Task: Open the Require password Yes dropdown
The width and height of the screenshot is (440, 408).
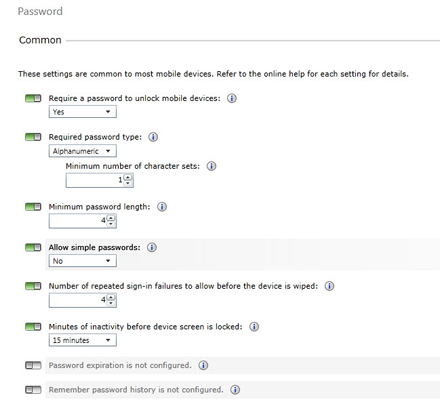Action: (83, 112)
